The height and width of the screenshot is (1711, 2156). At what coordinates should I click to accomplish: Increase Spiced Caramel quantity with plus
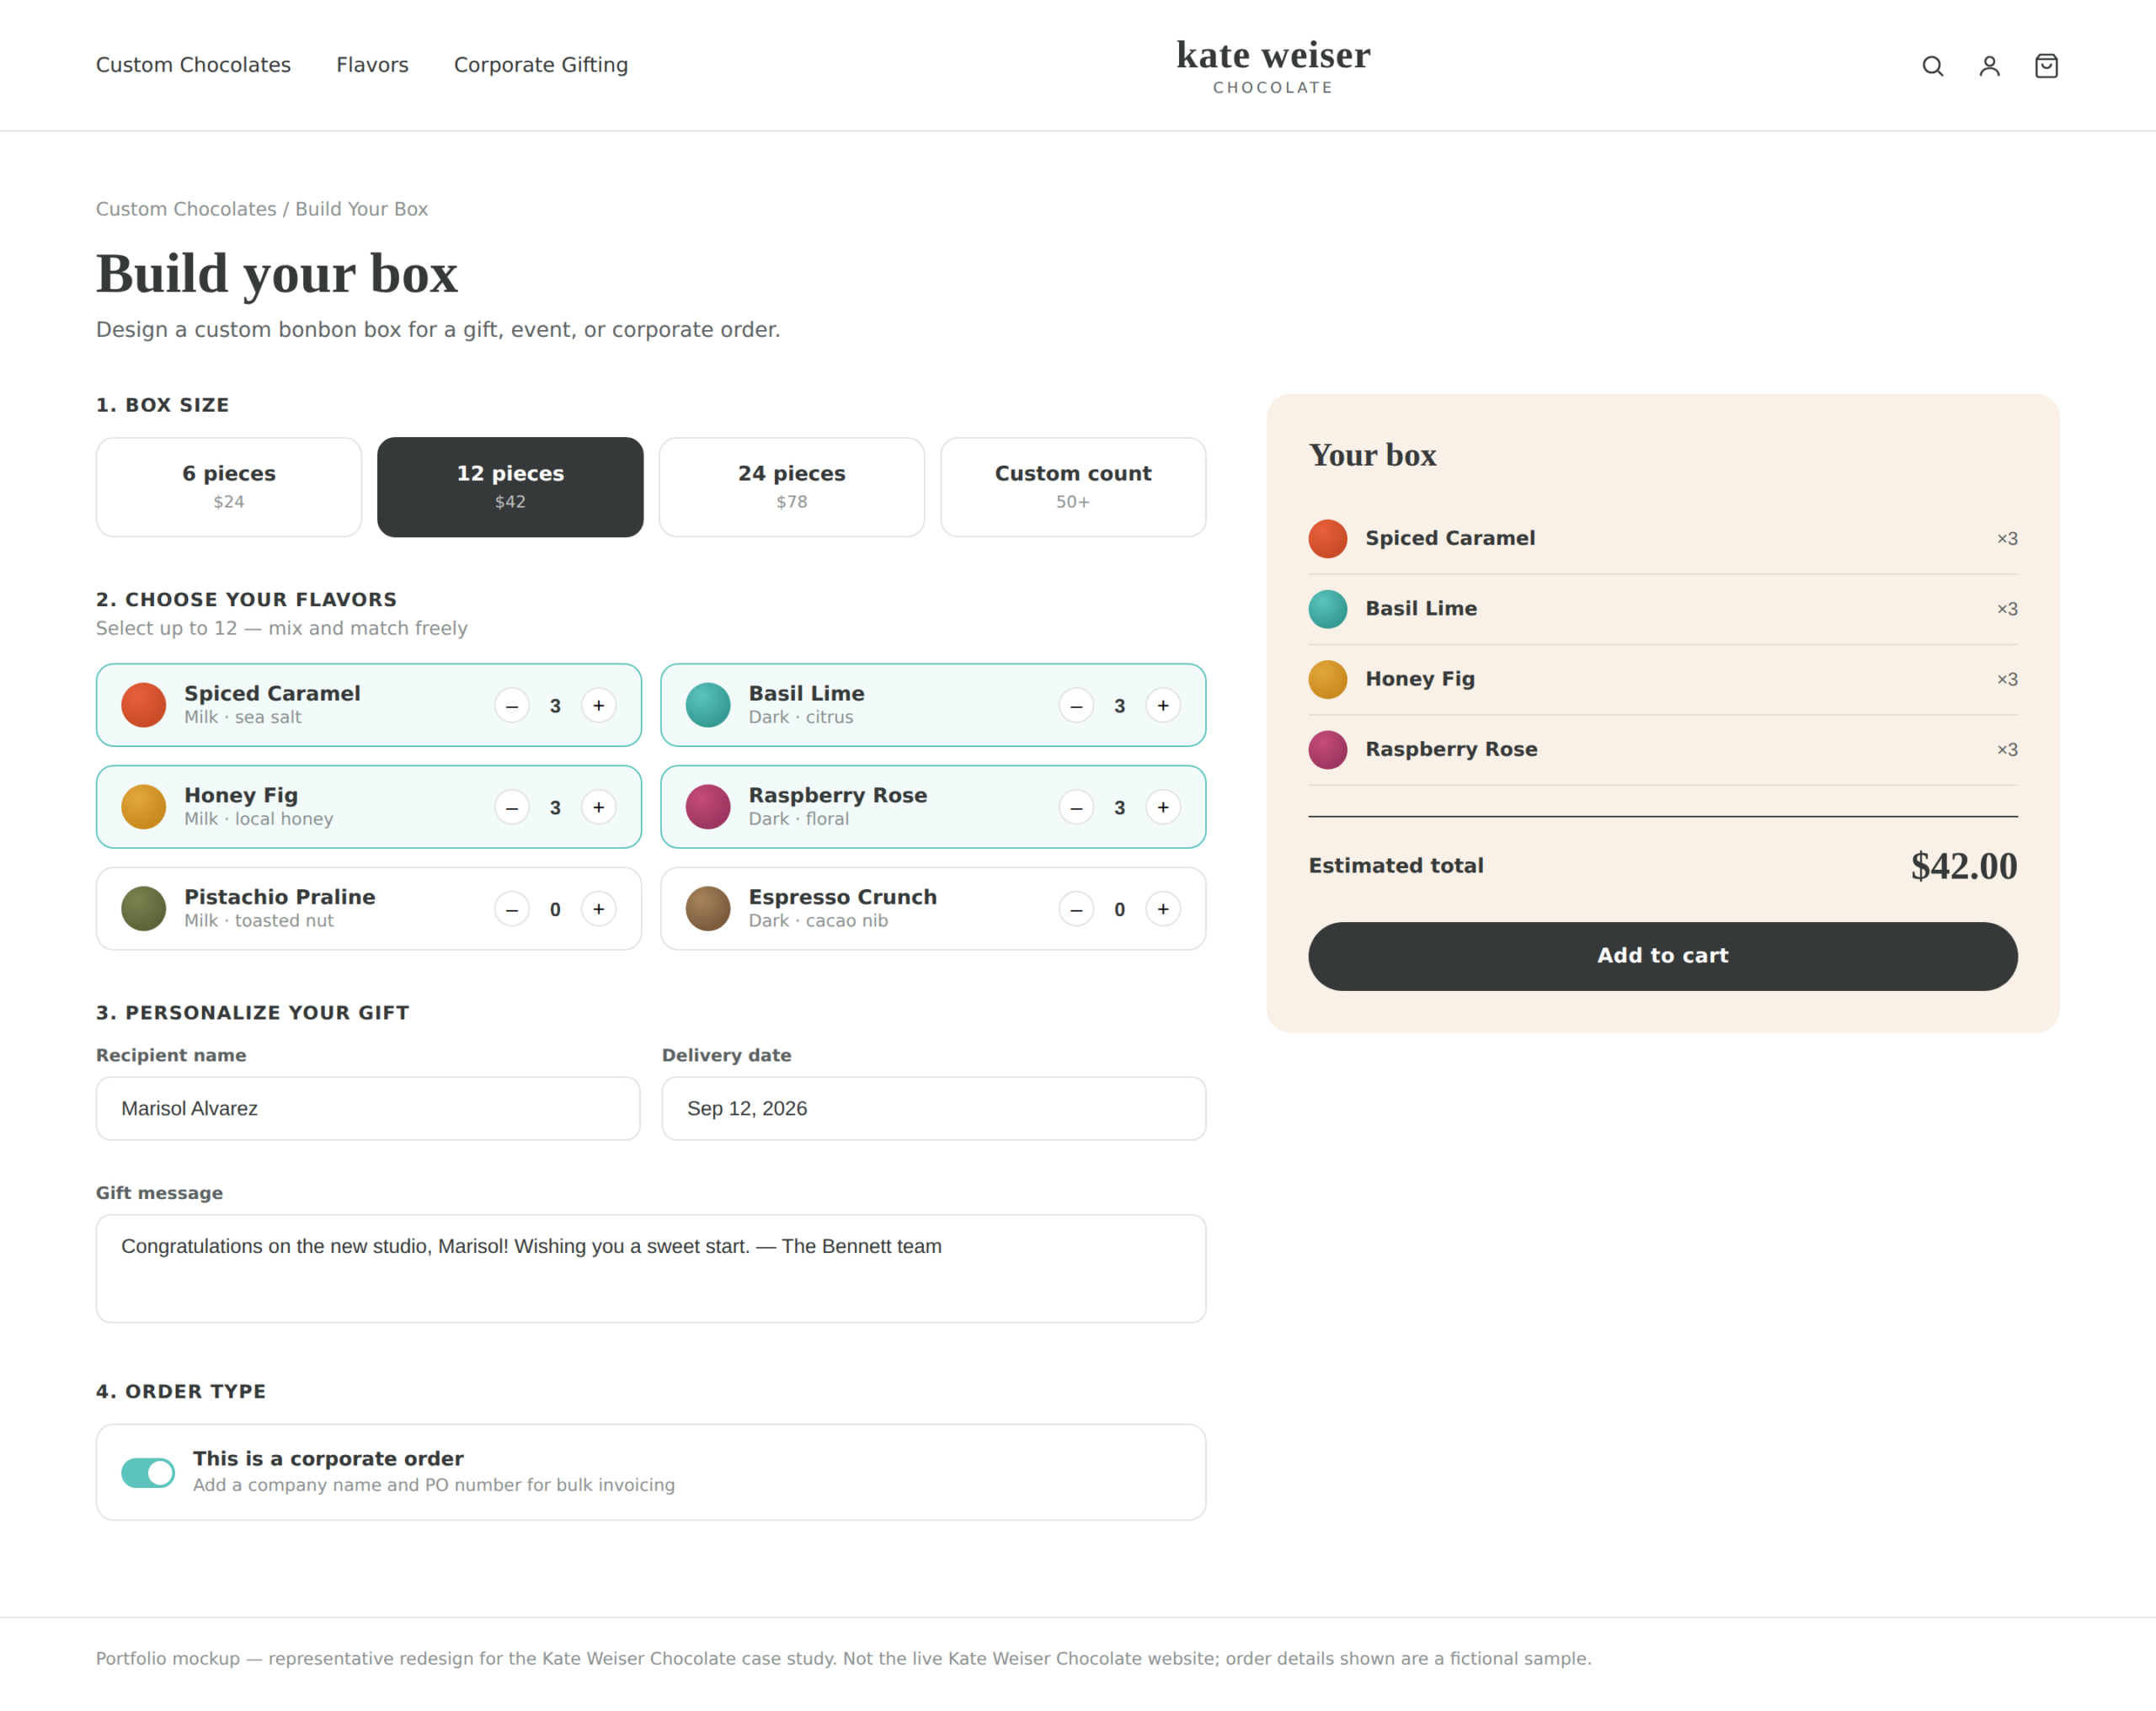(598, 705)
